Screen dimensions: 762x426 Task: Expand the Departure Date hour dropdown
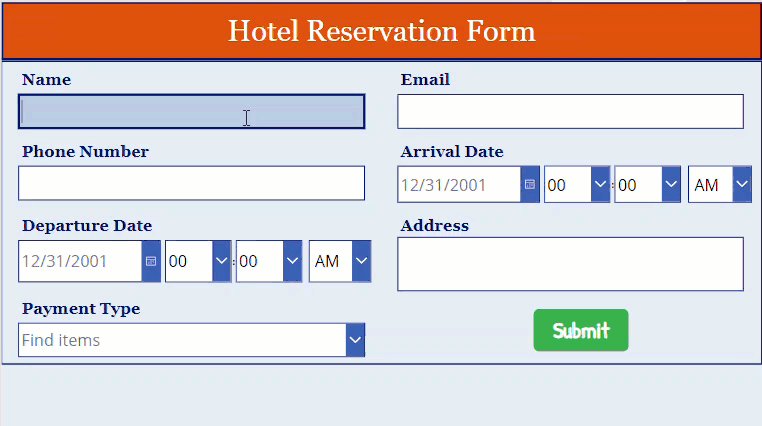point(221,261)
